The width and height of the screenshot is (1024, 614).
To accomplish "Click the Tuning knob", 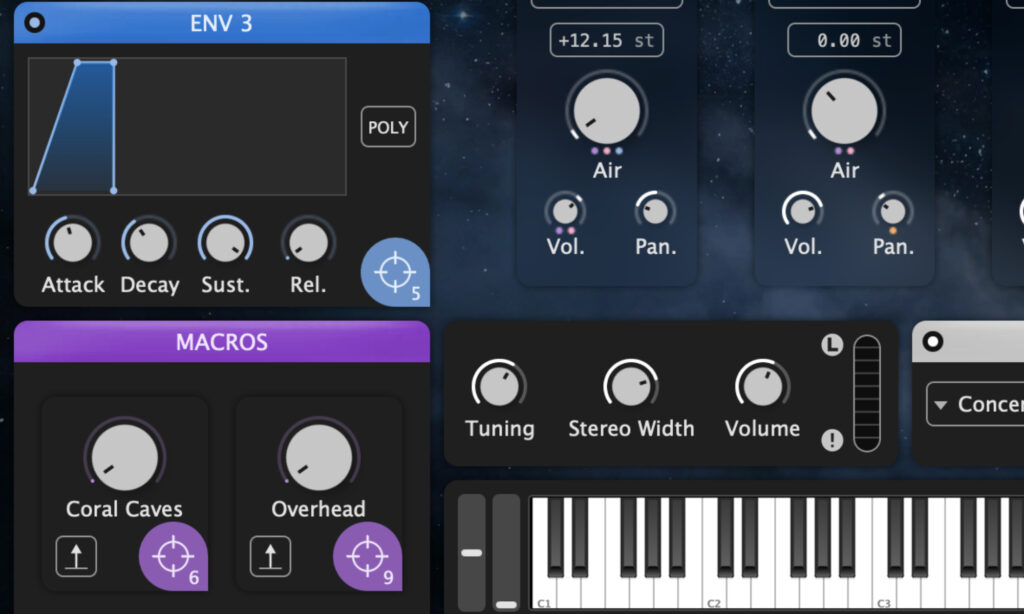I will [x=499, y=386].
